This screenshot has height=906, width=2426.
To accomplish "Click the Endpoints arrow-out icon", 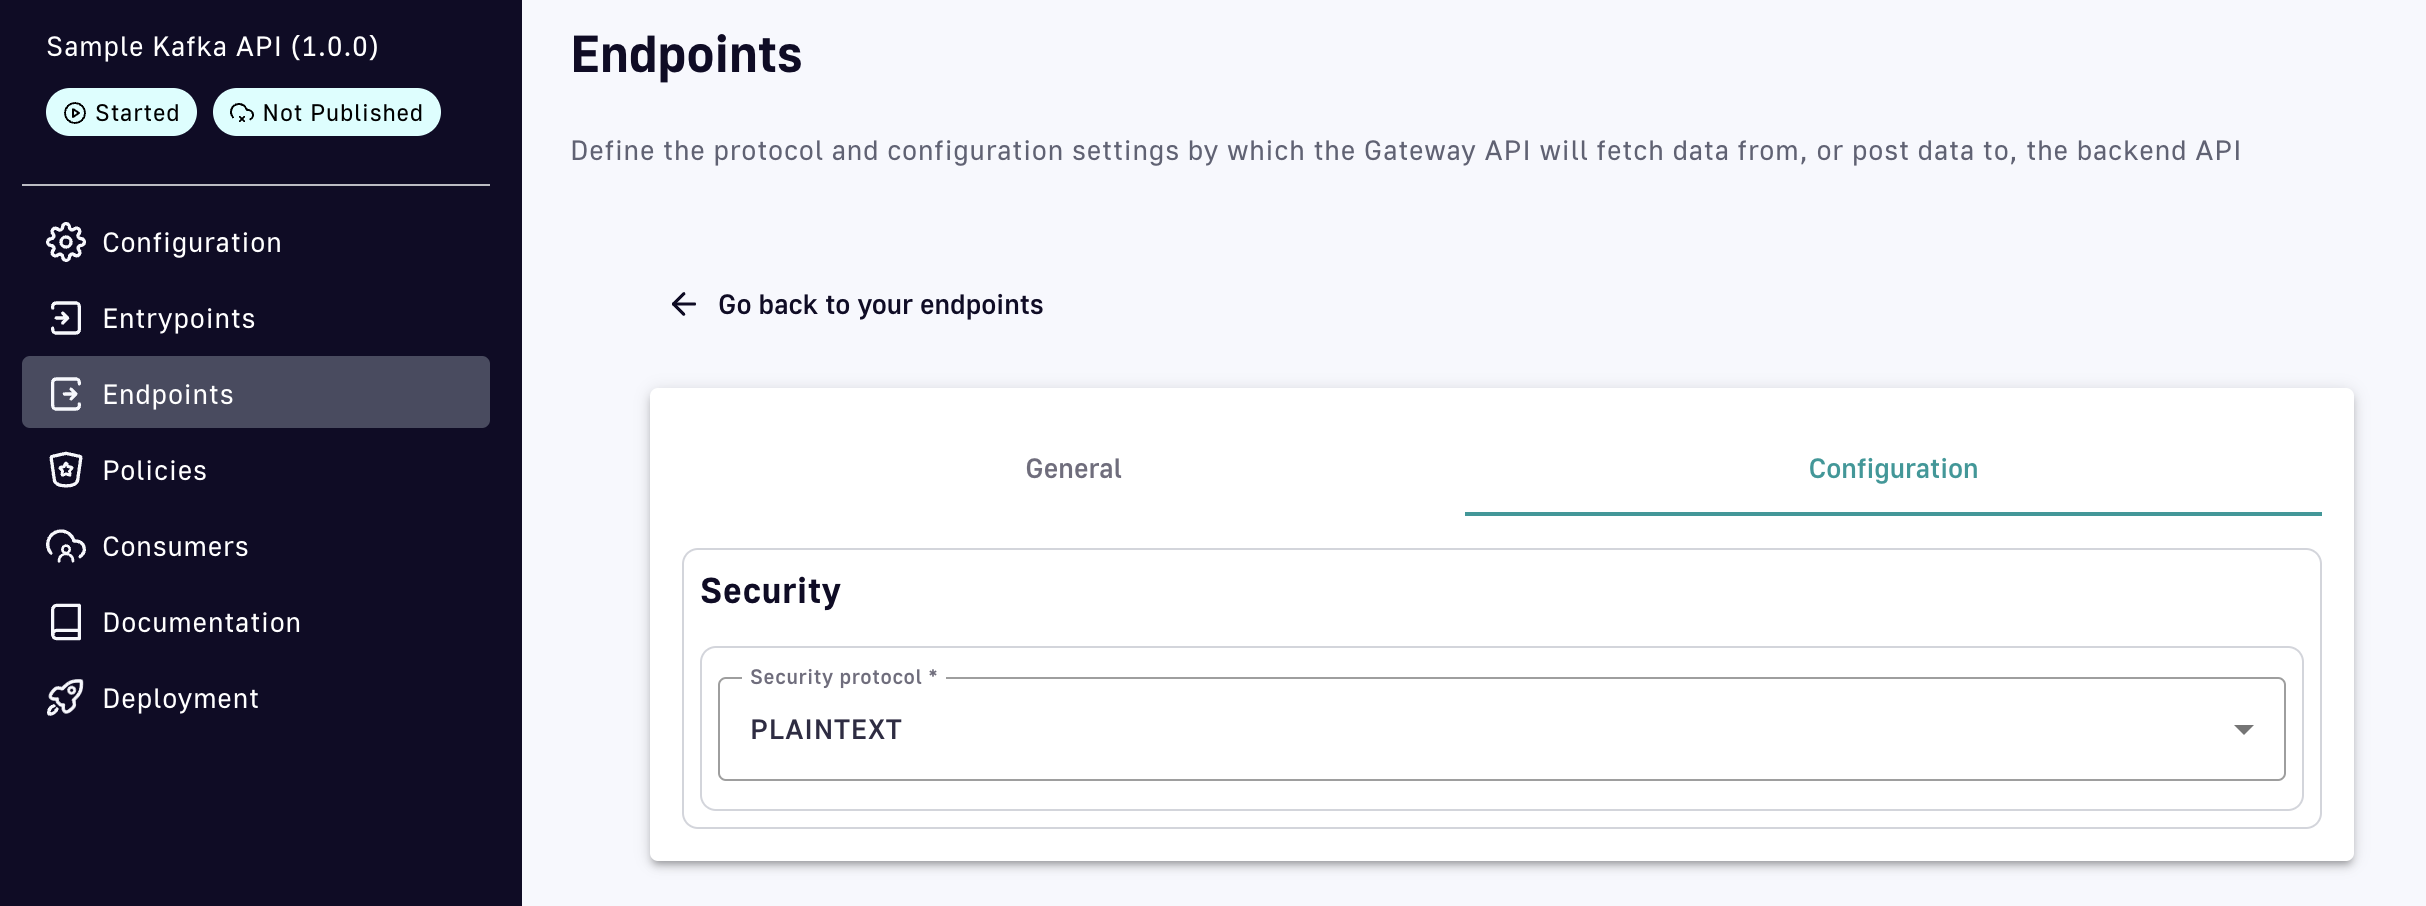I will pos(66,394).
